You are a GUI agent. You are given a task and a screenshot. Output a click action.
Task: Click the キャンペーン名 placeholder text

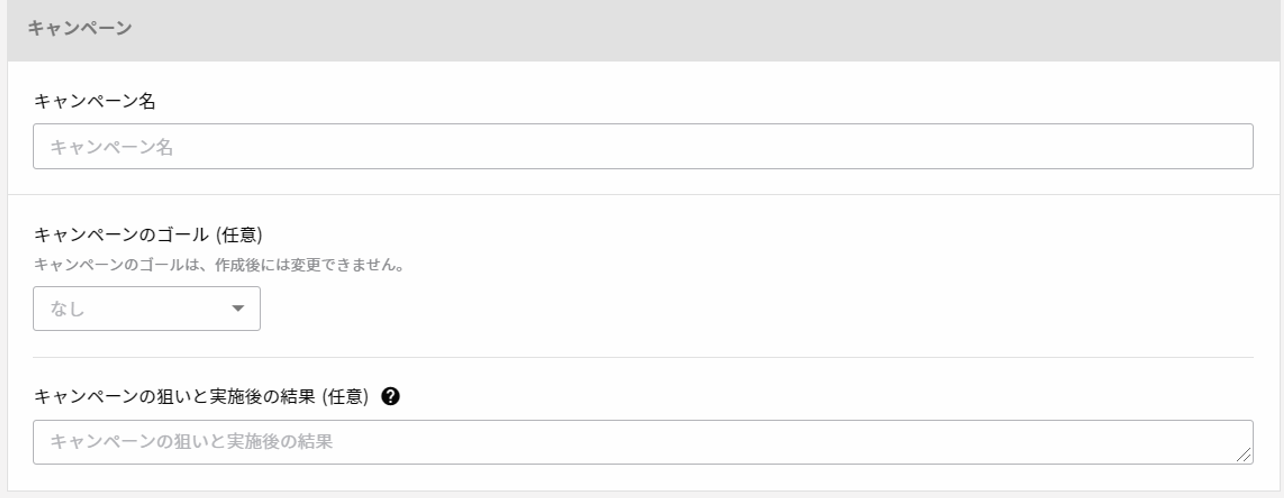point(112,148)
